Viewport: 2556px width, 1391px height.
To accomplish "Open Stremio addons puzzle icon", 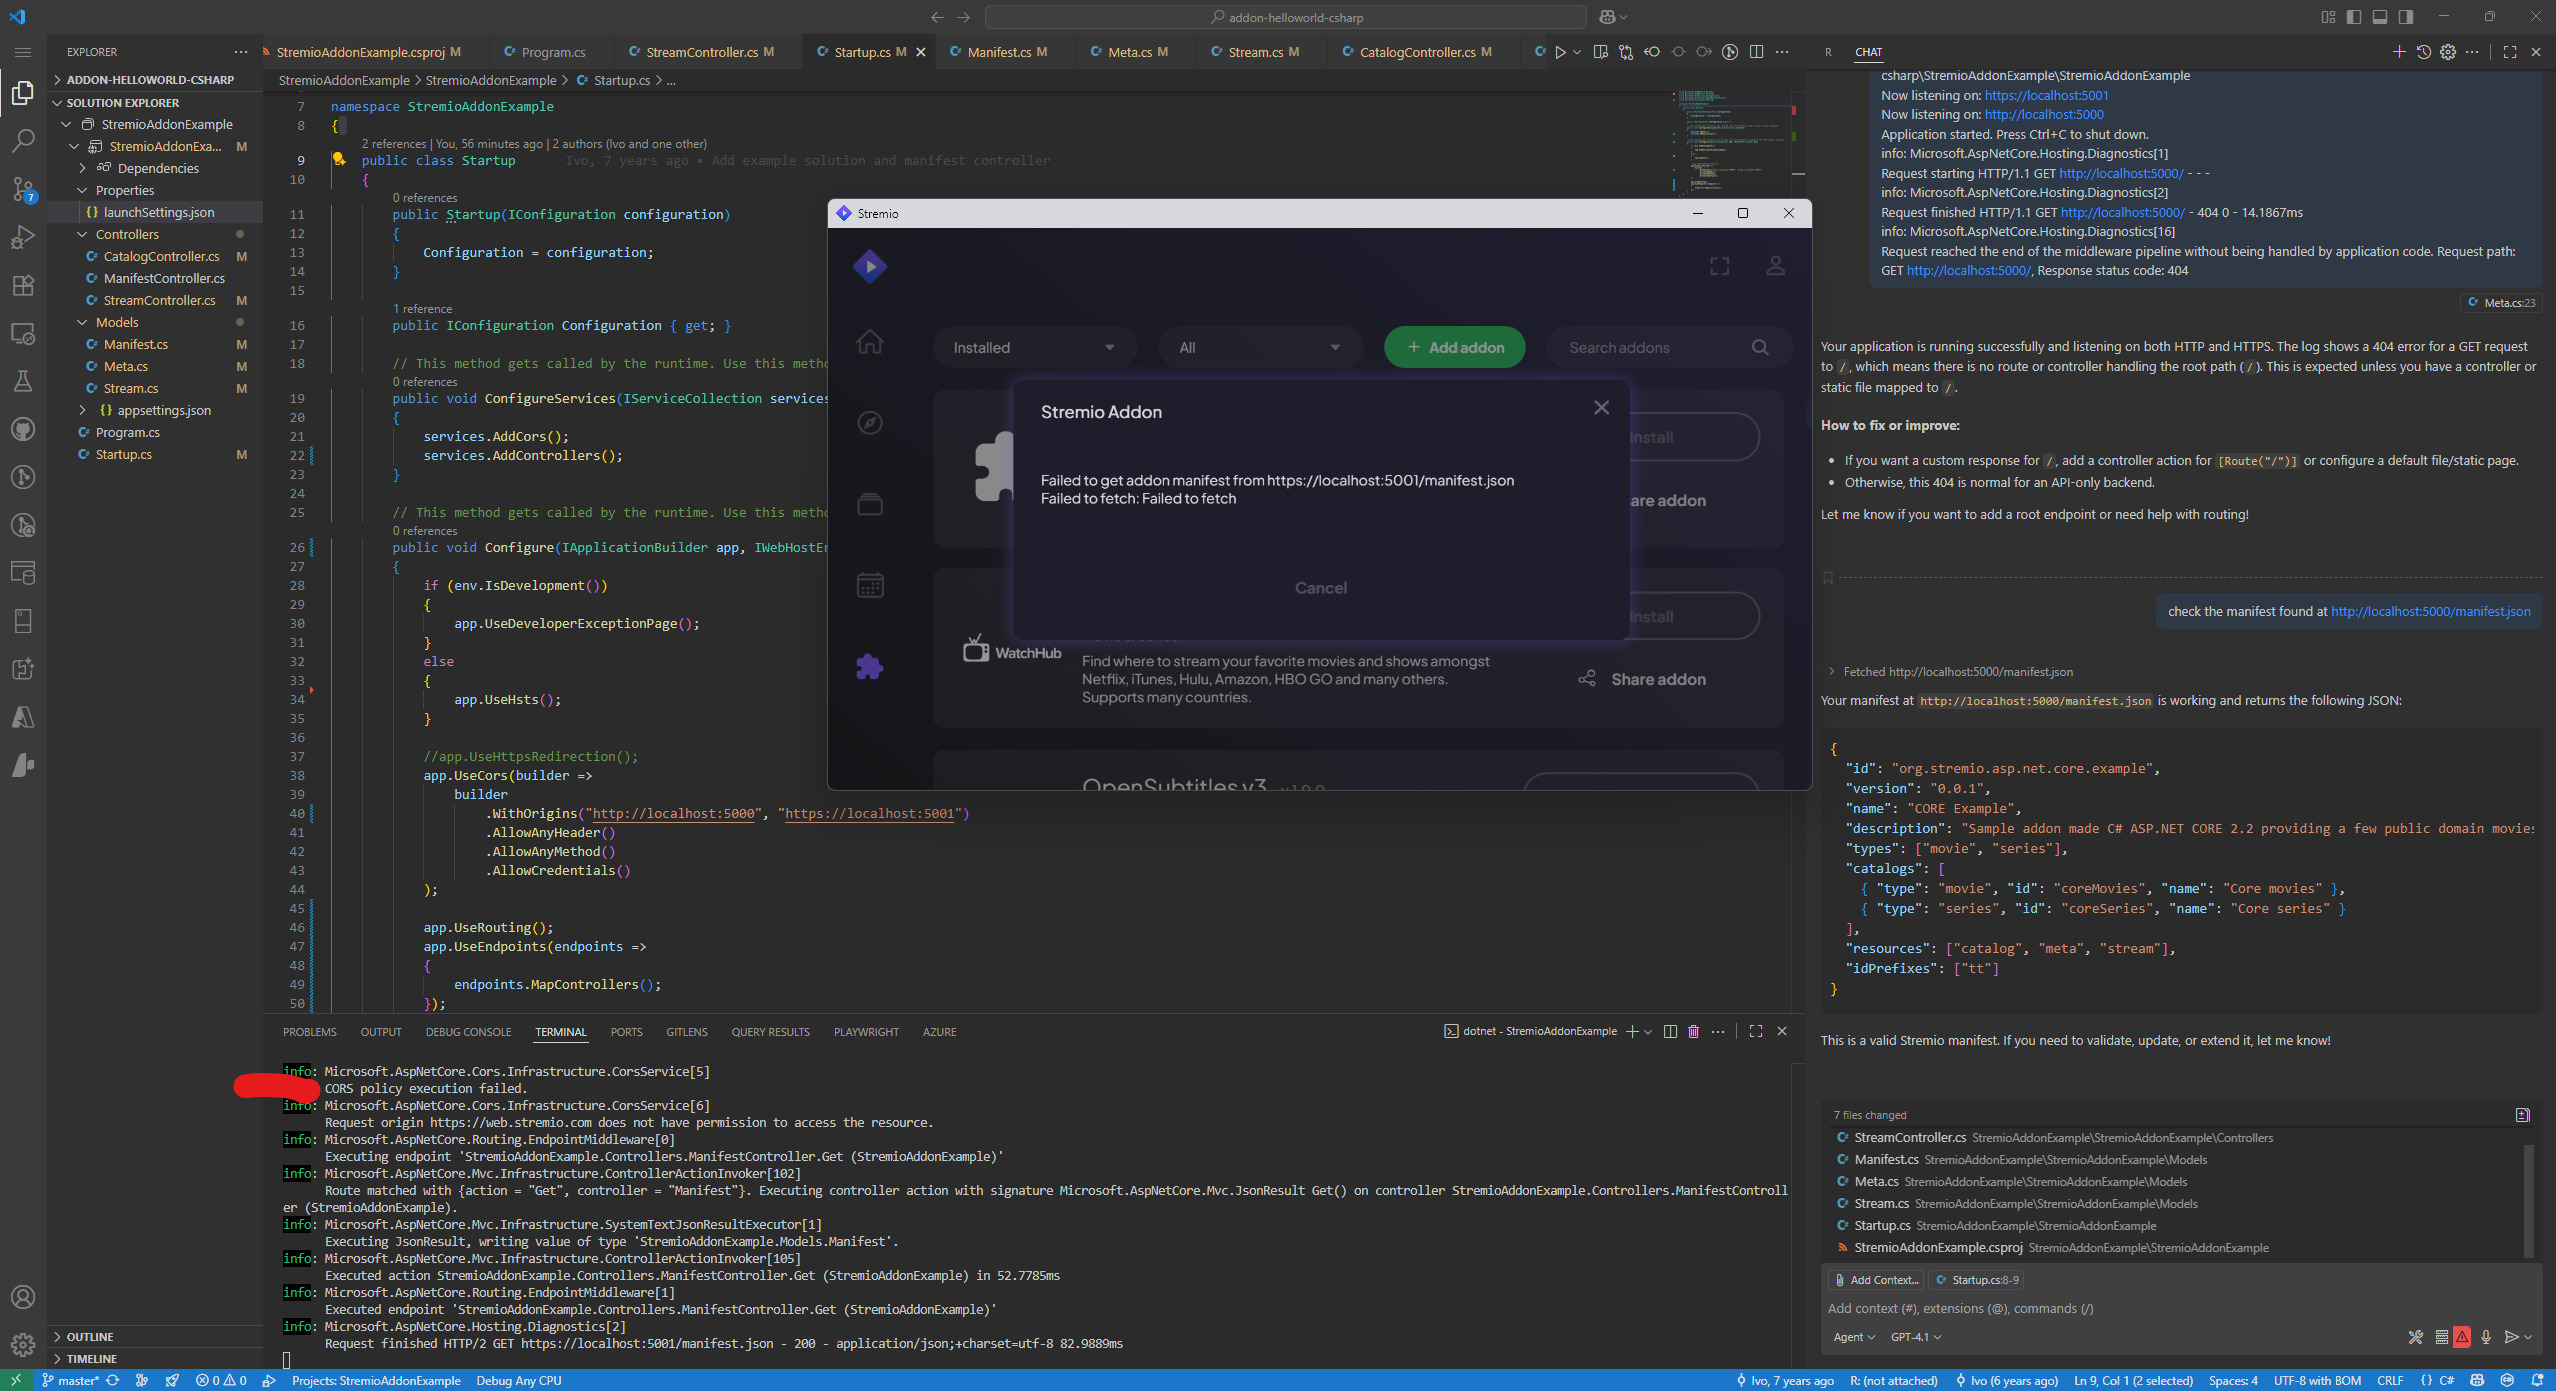I will (870, 667).
